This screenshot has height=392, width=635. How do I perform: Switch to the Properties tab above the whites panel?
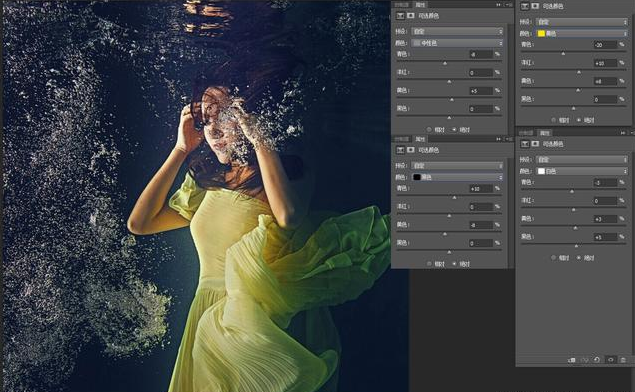click(545, 133)
